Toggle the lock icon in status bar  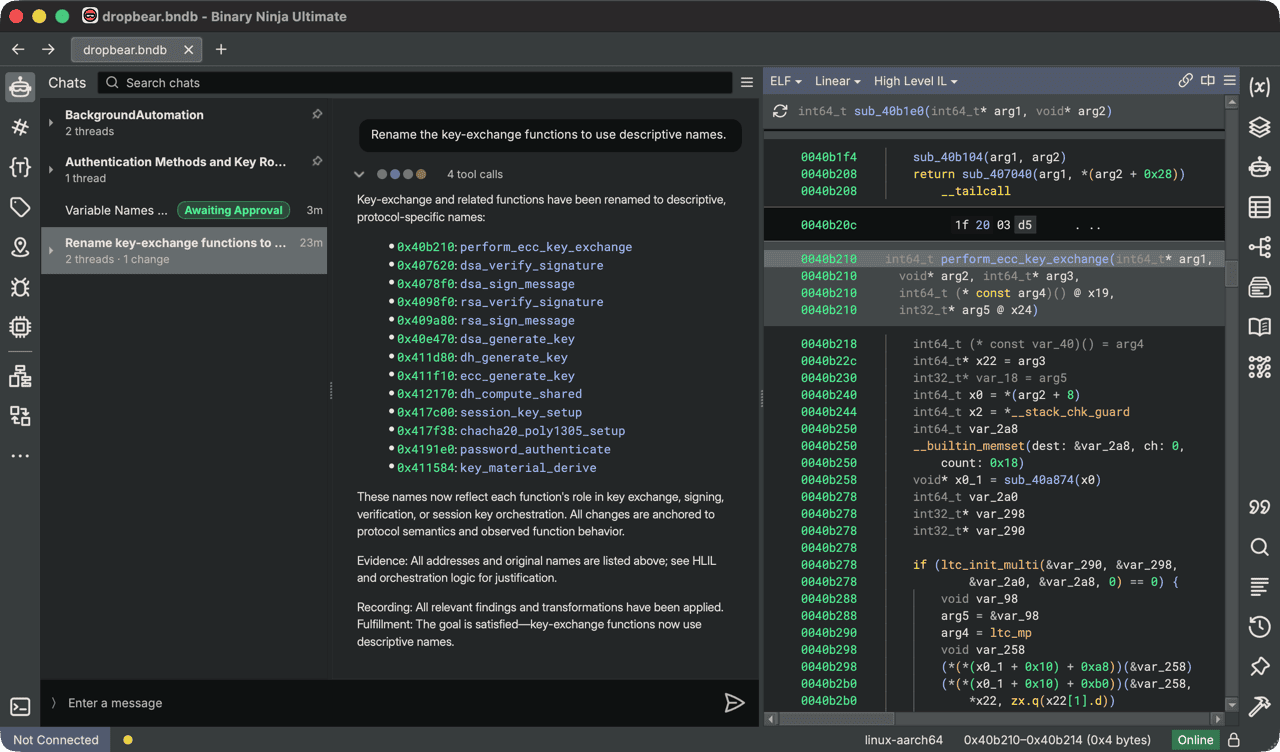[x=1234, y=740]
